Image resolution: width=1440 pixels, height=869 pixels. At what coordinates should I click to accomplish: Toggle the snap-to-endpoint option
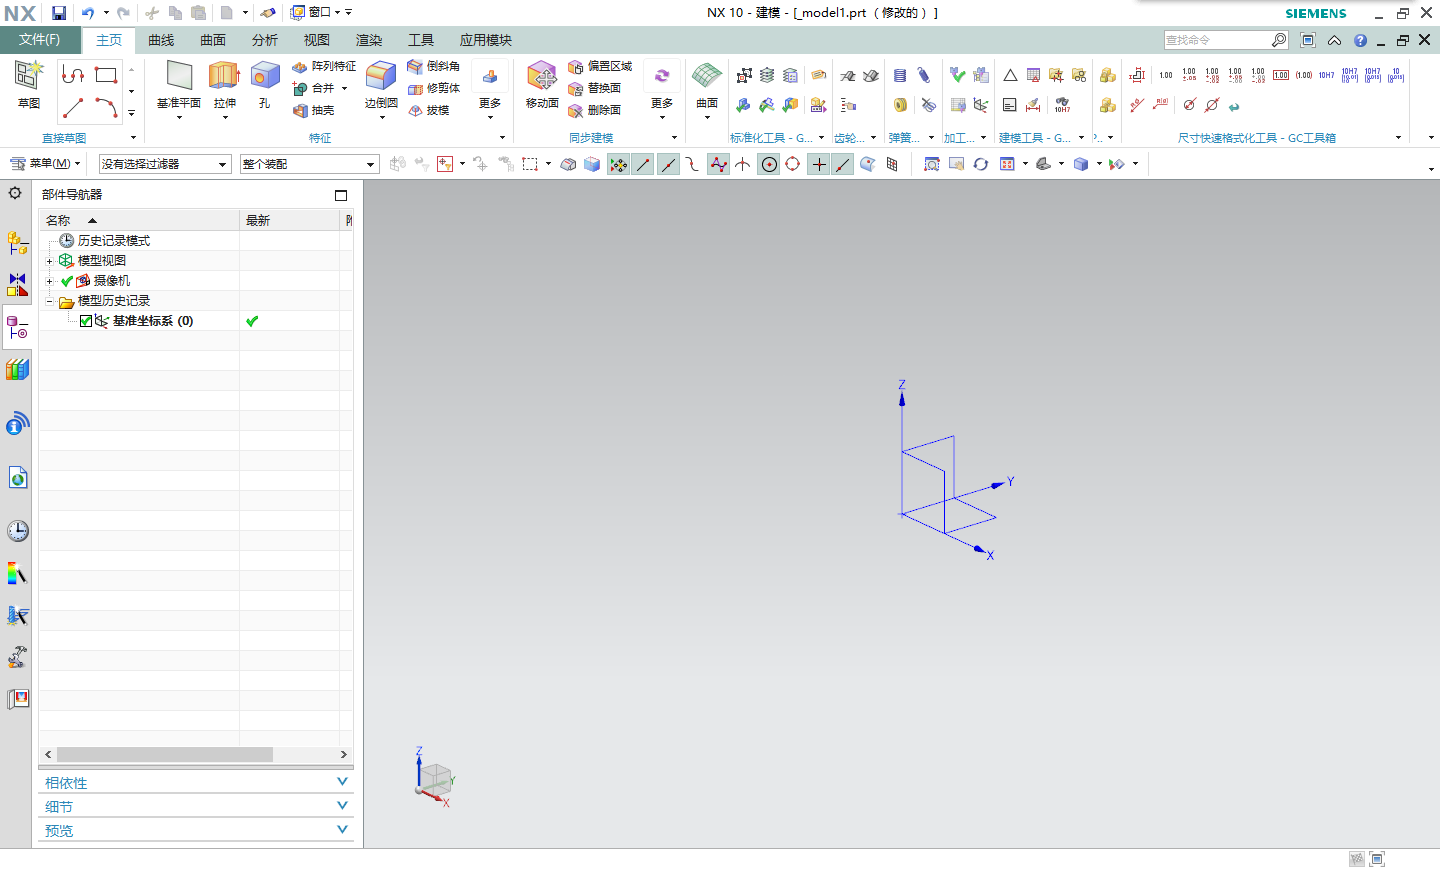643,164
